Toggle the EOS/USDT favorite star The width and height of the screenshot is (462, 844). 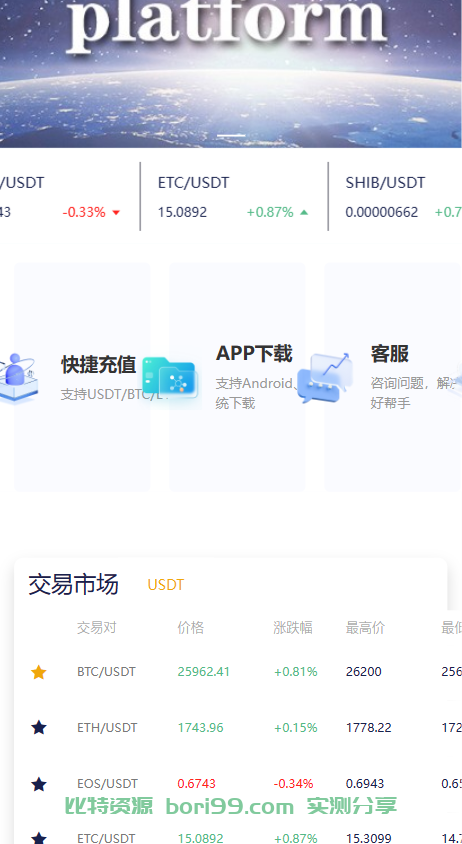pyautogui.click(x=38, y=784)
